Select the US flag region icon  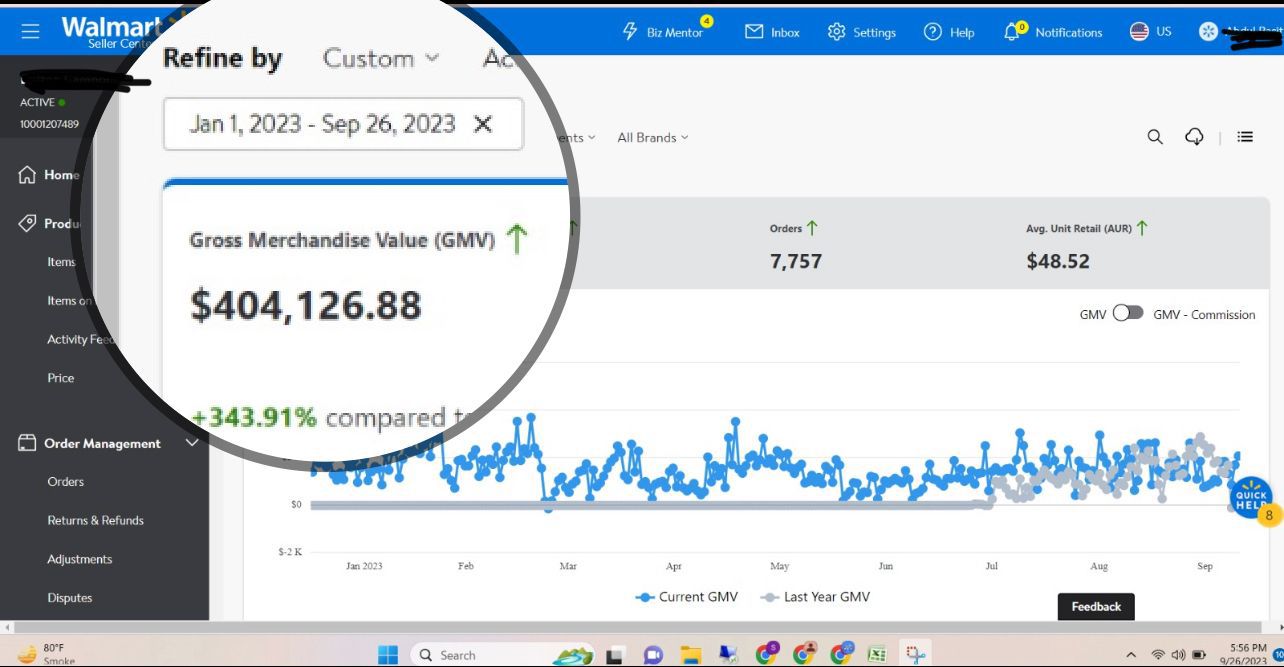(1139, 32)
